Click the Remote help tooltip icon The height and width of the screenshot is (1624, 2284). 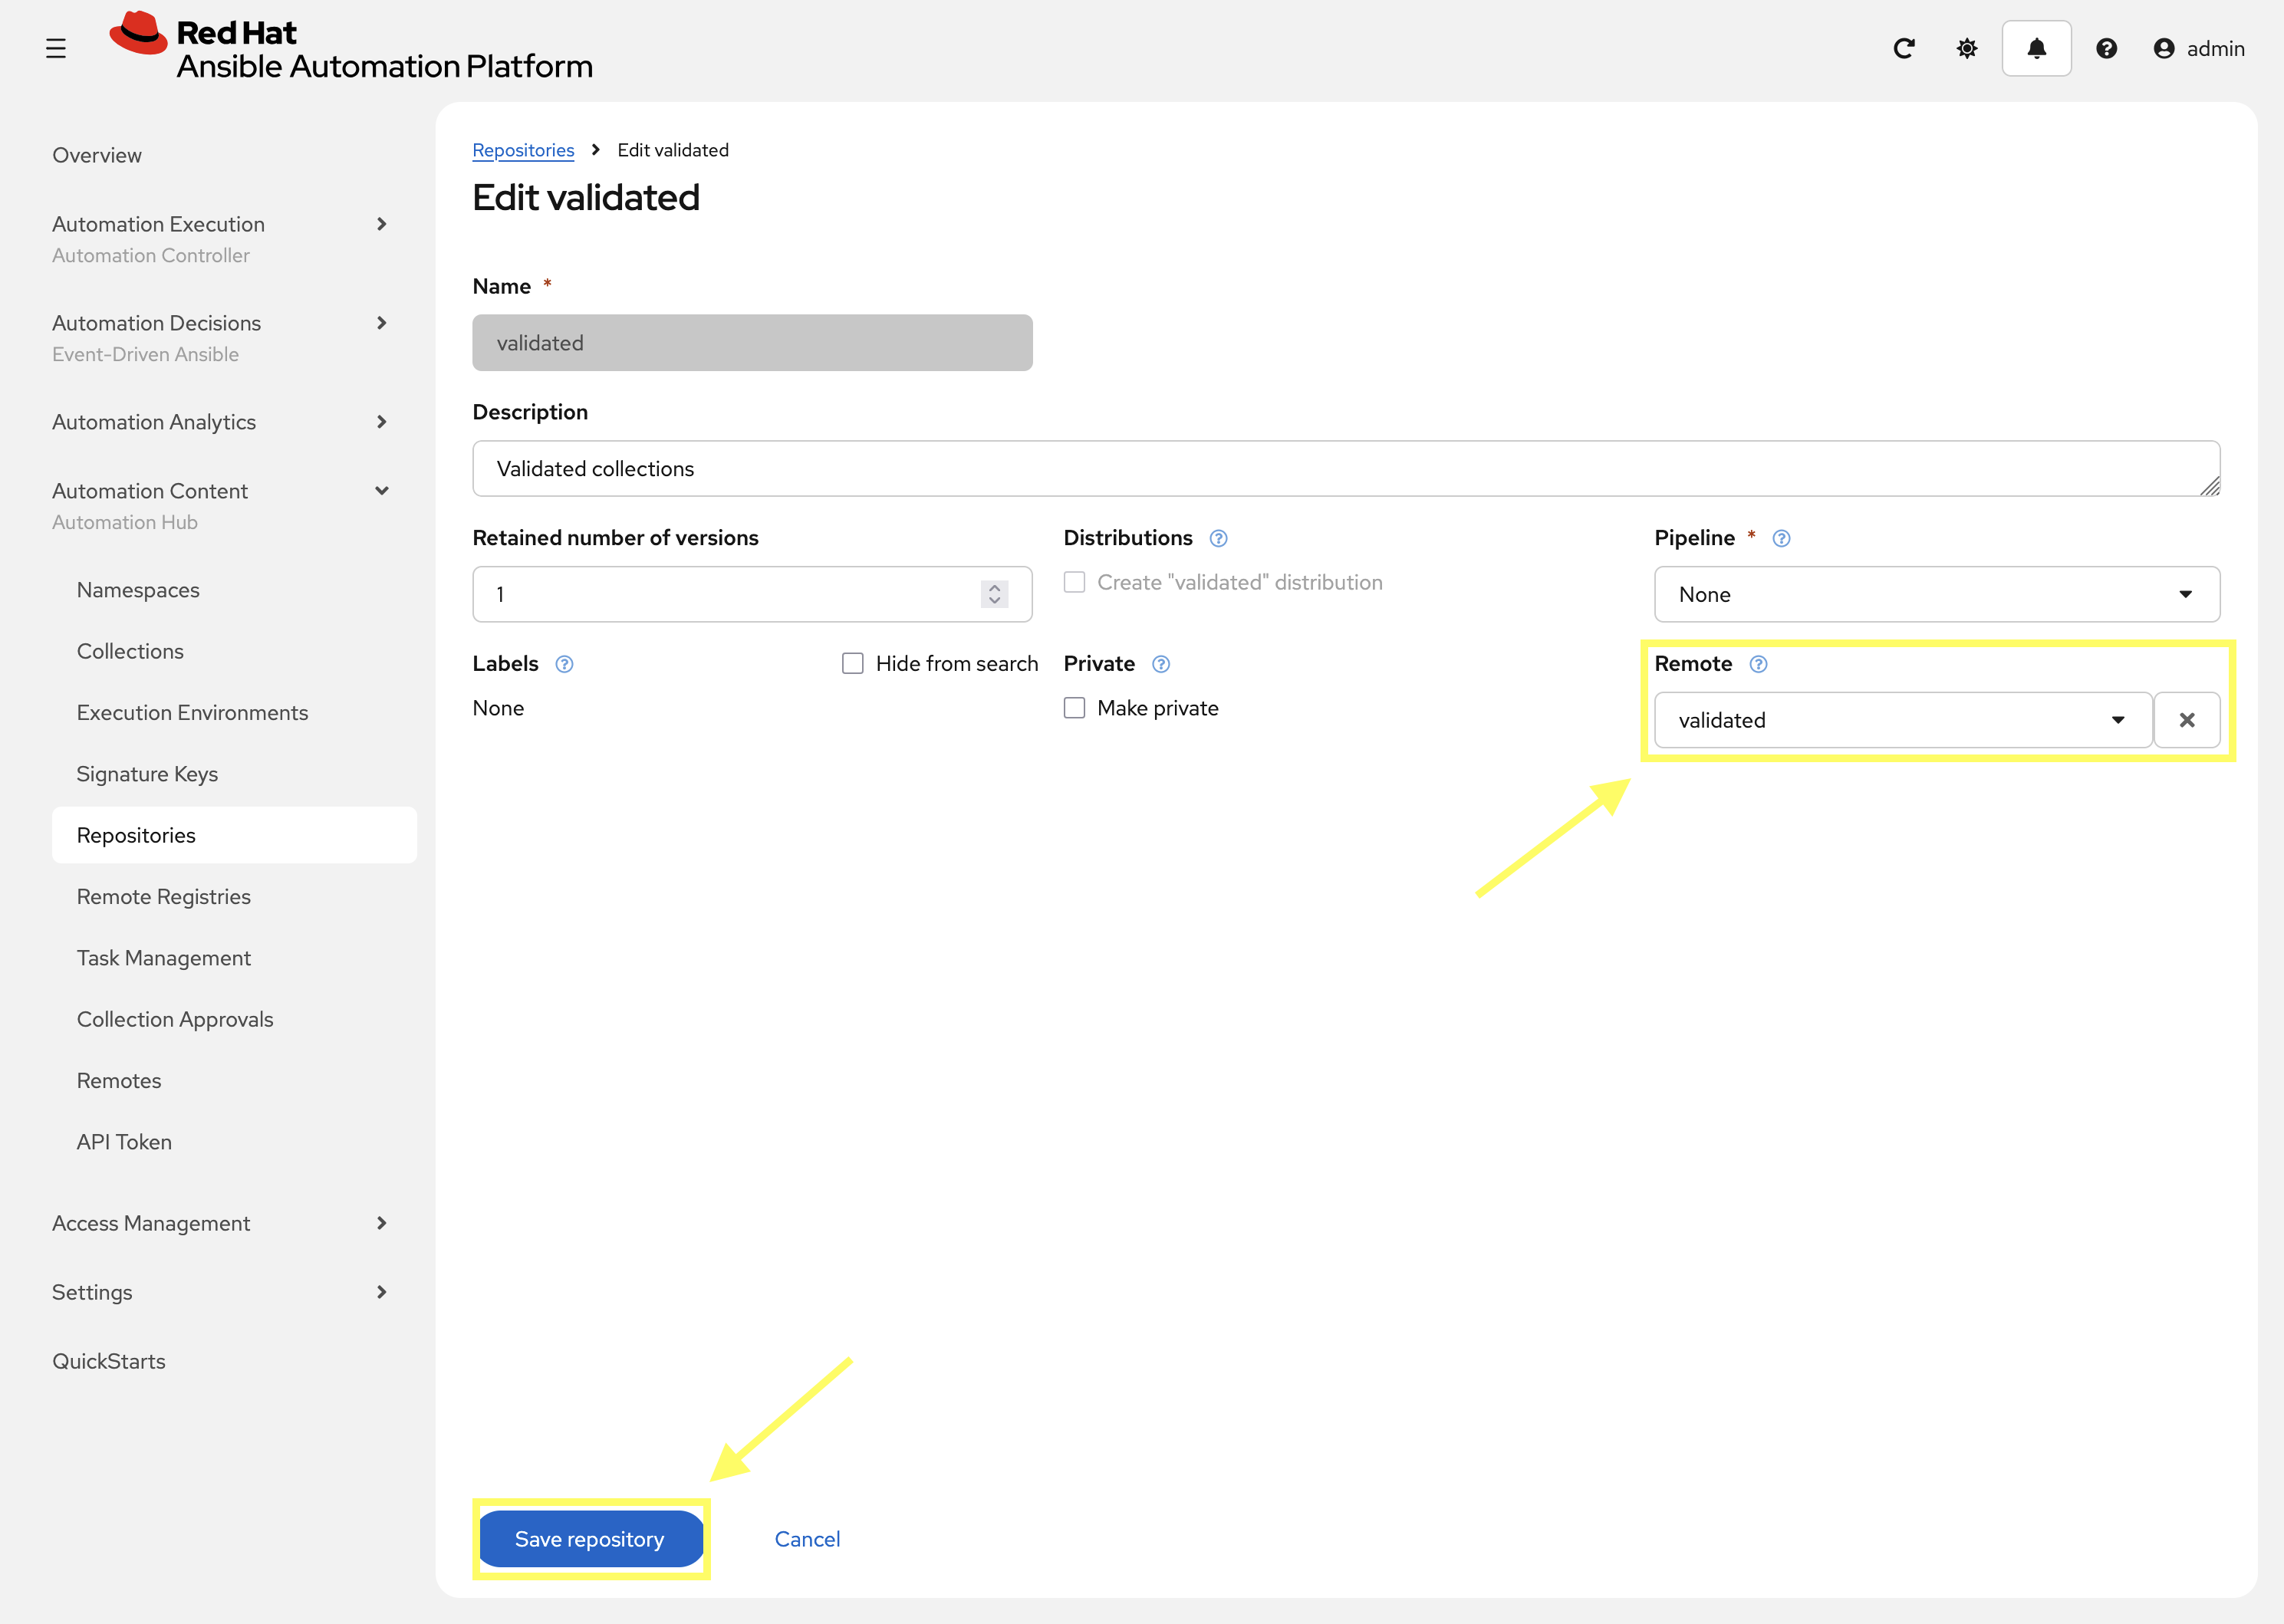pos(1759,663)
